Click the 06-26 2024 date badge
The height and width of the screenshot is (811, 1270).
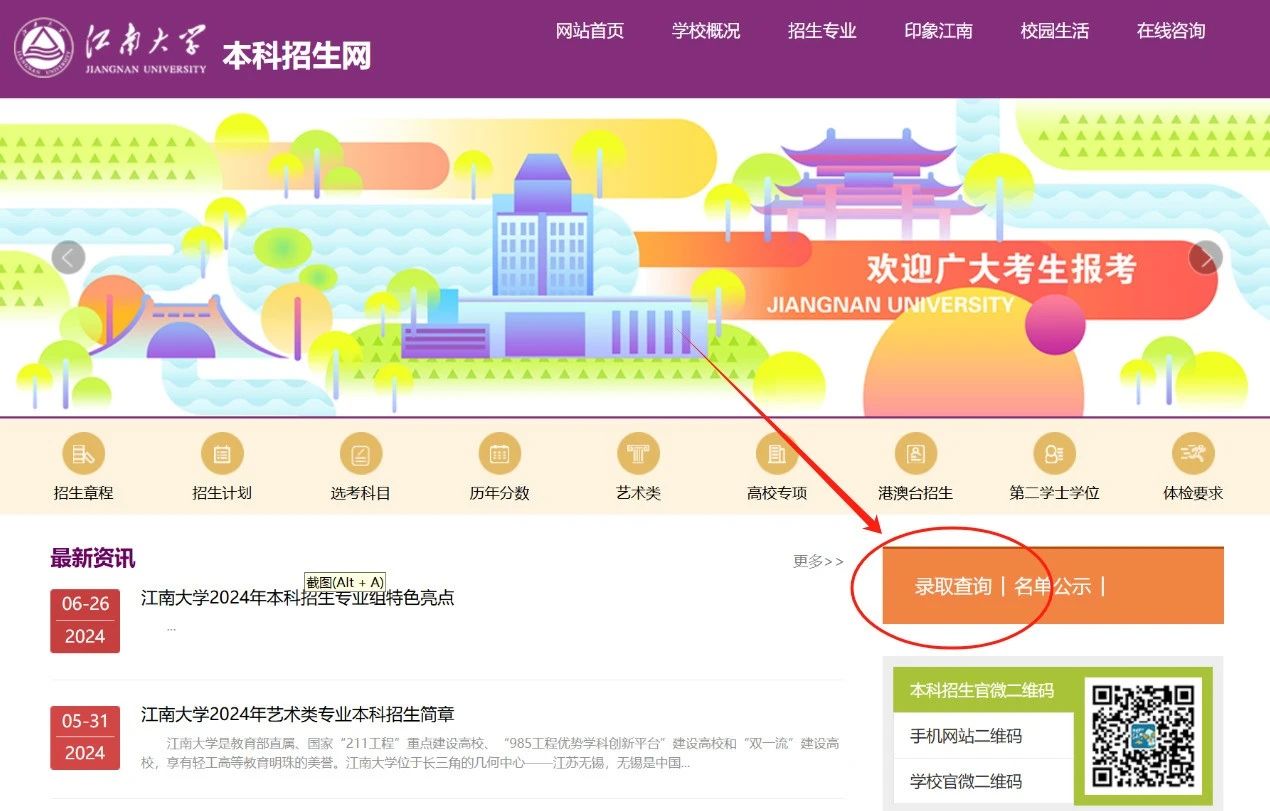tap(85, 621)
